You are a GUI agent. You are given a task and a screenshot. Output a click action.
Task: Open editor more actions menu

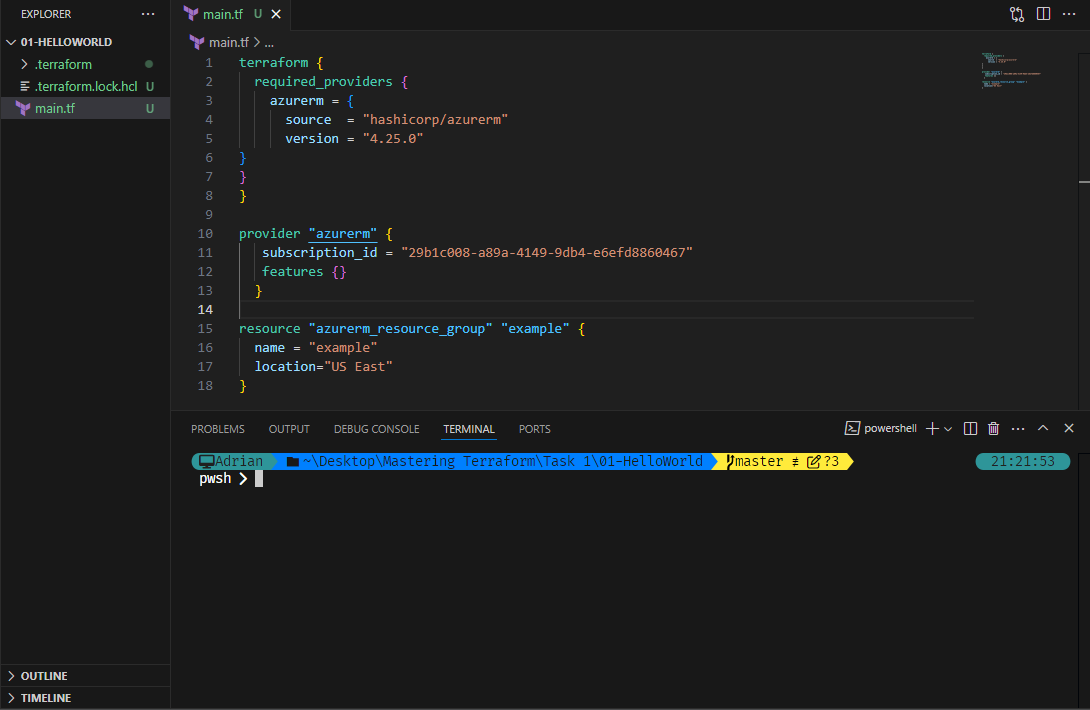click(x=1069, y=14)
